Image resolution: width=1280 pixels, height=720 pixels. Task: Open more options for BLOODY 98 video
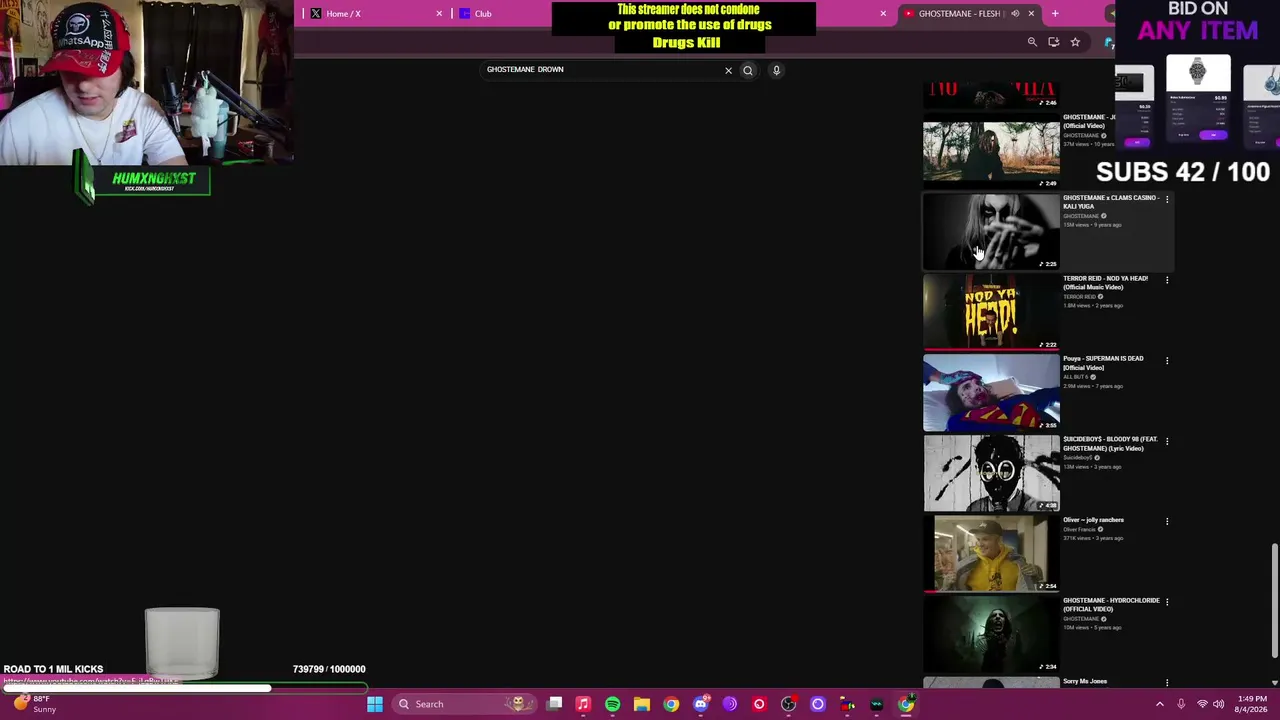click(1167, 441)
